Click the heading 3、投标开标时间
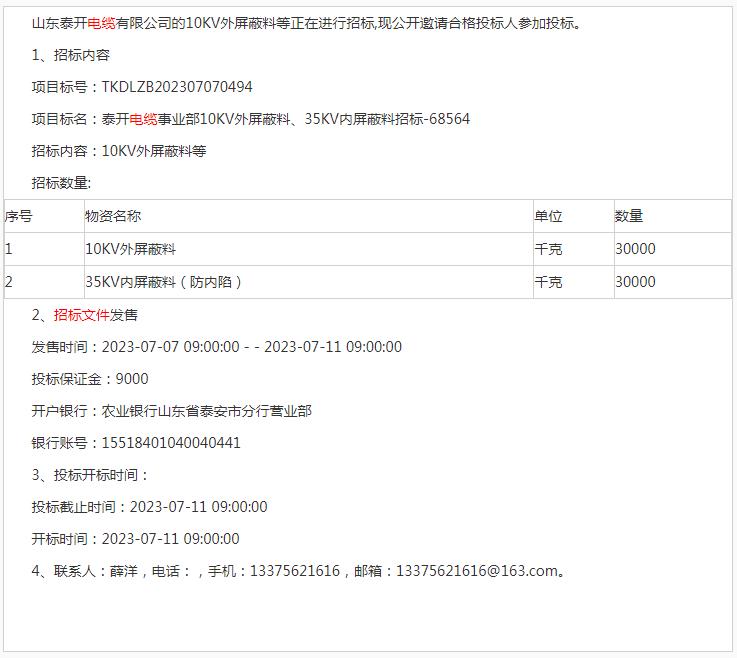 click(90, 475)
